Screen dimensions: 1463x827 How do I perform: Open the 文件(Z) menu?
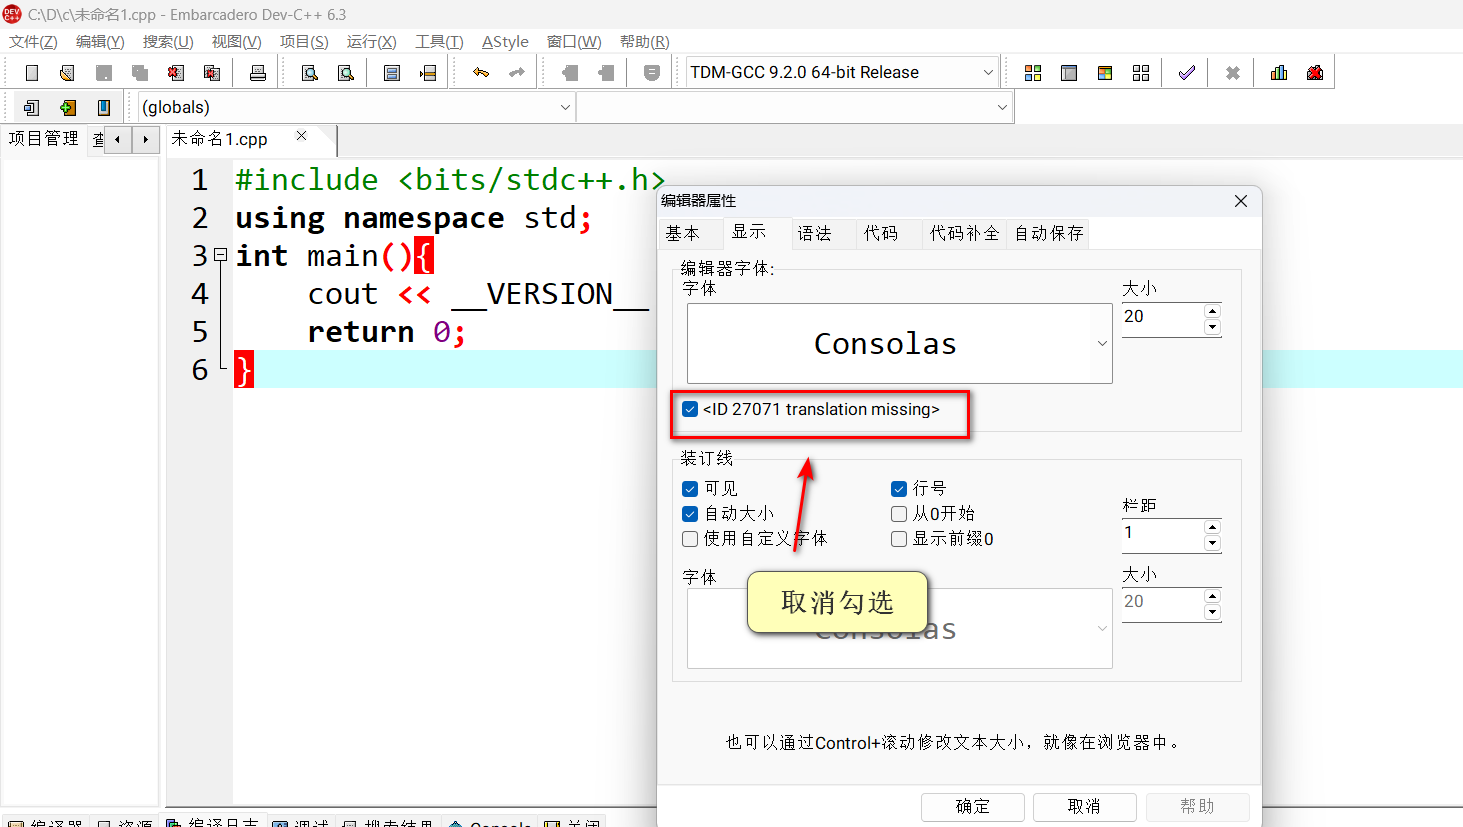pos(33,42)
